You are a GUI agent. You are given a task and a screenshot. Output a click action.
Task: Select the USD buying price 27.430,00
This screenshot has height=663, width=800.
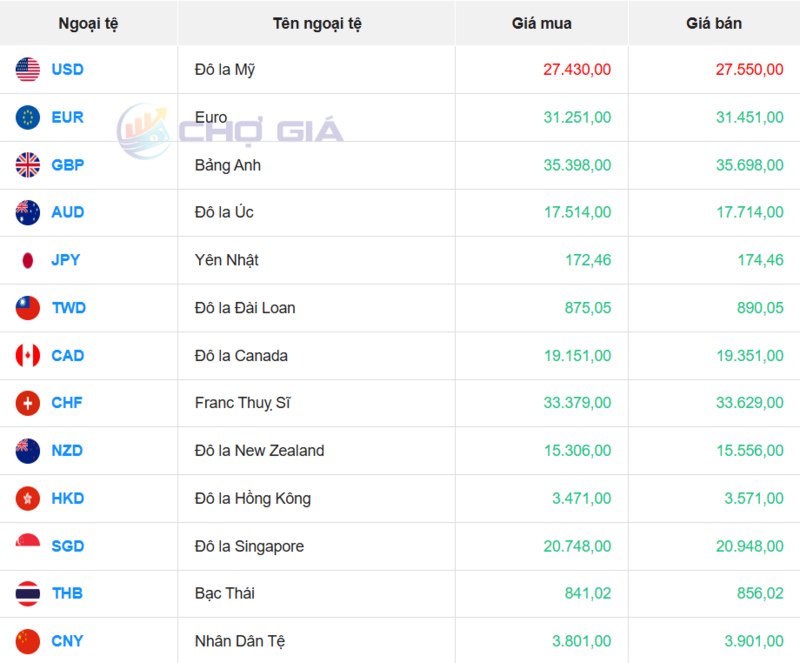pos(576,70)
